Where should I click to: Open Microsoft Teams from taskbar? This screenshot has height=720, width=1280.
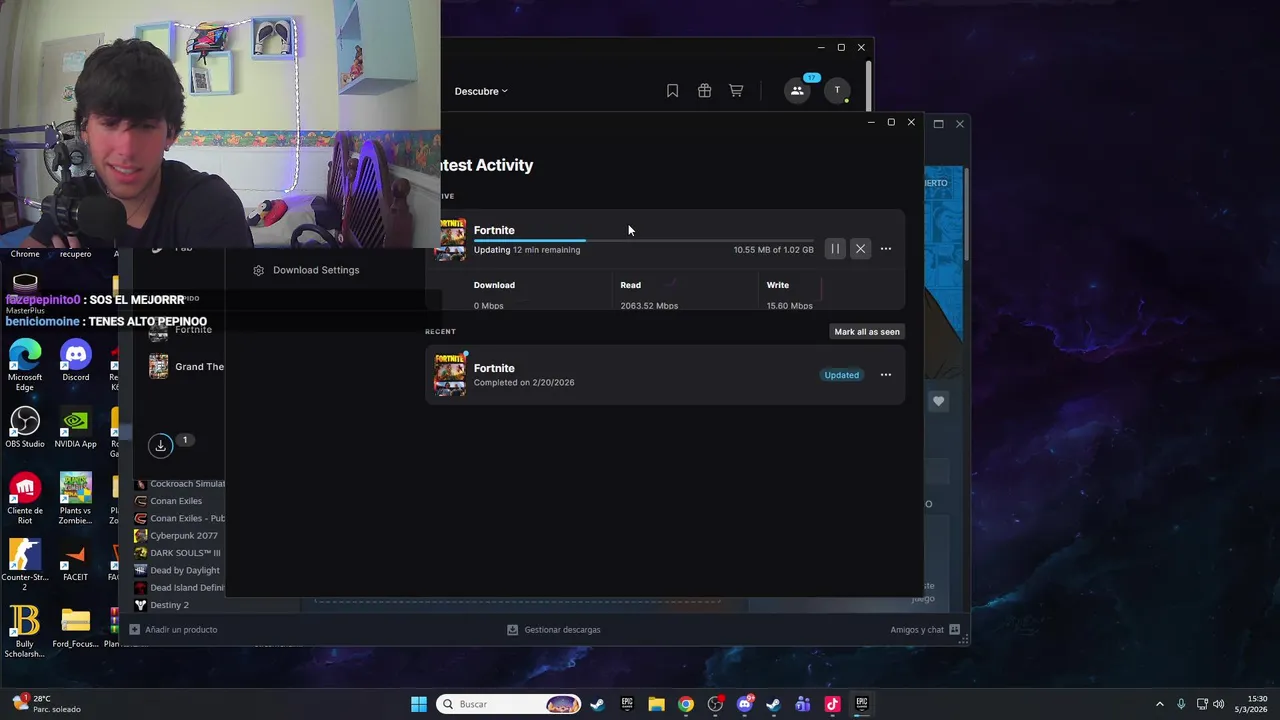pos(803,704)
